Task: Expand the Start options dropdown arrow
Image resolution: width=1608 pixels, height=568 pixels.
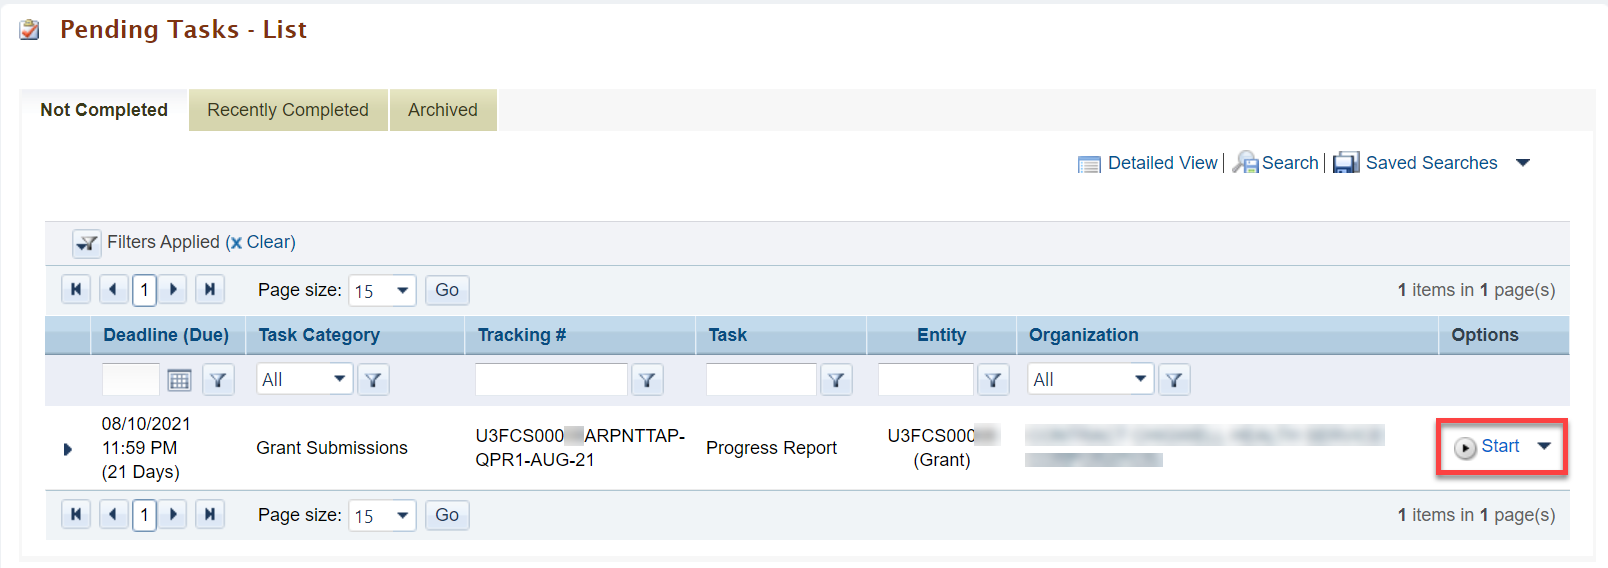Action: click(x=1544, y=446)
